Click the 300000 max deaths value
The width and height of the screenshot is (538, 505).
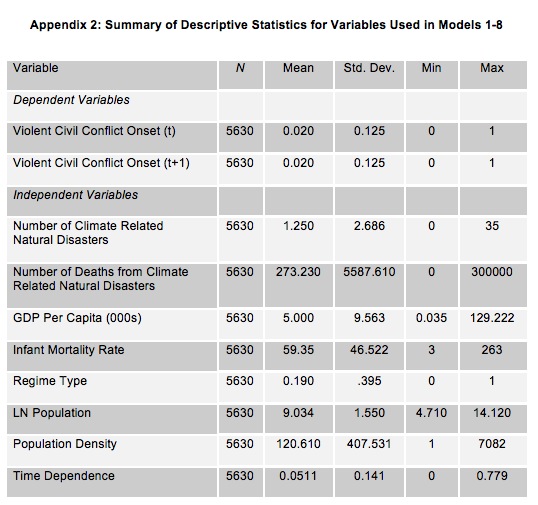tap(492, 272)
